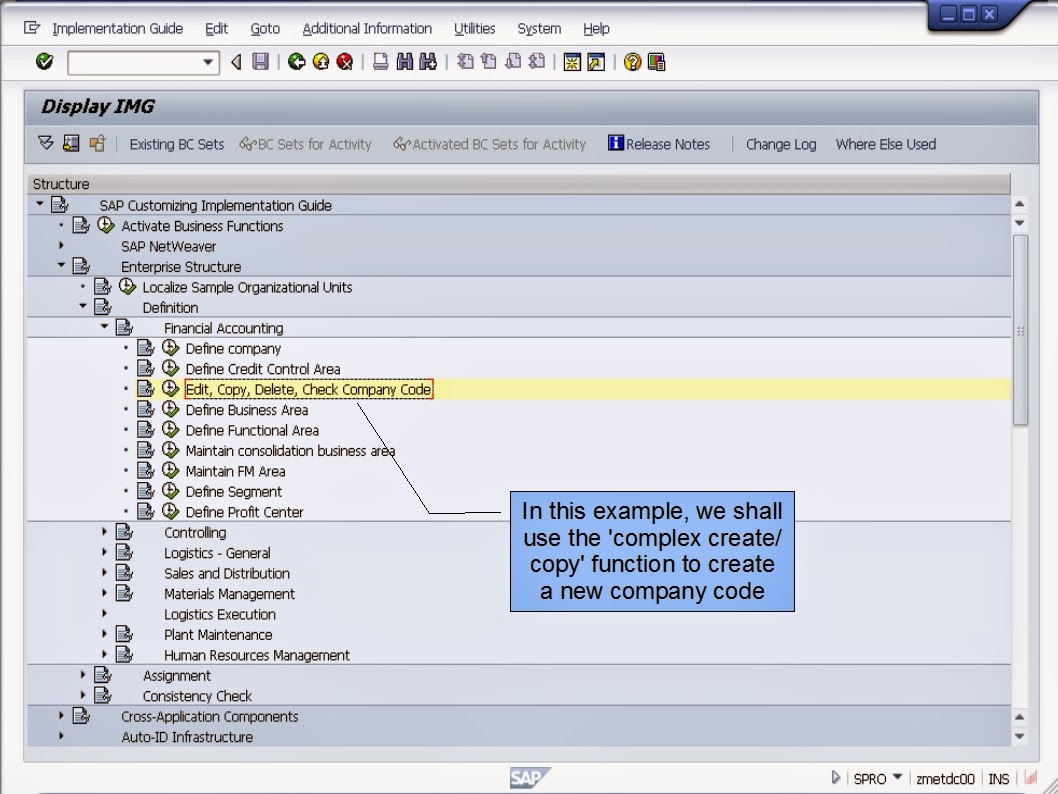1058x794 pixels.
Task: Click the Find binoculars icon
Action: click(x=405, y=62)
